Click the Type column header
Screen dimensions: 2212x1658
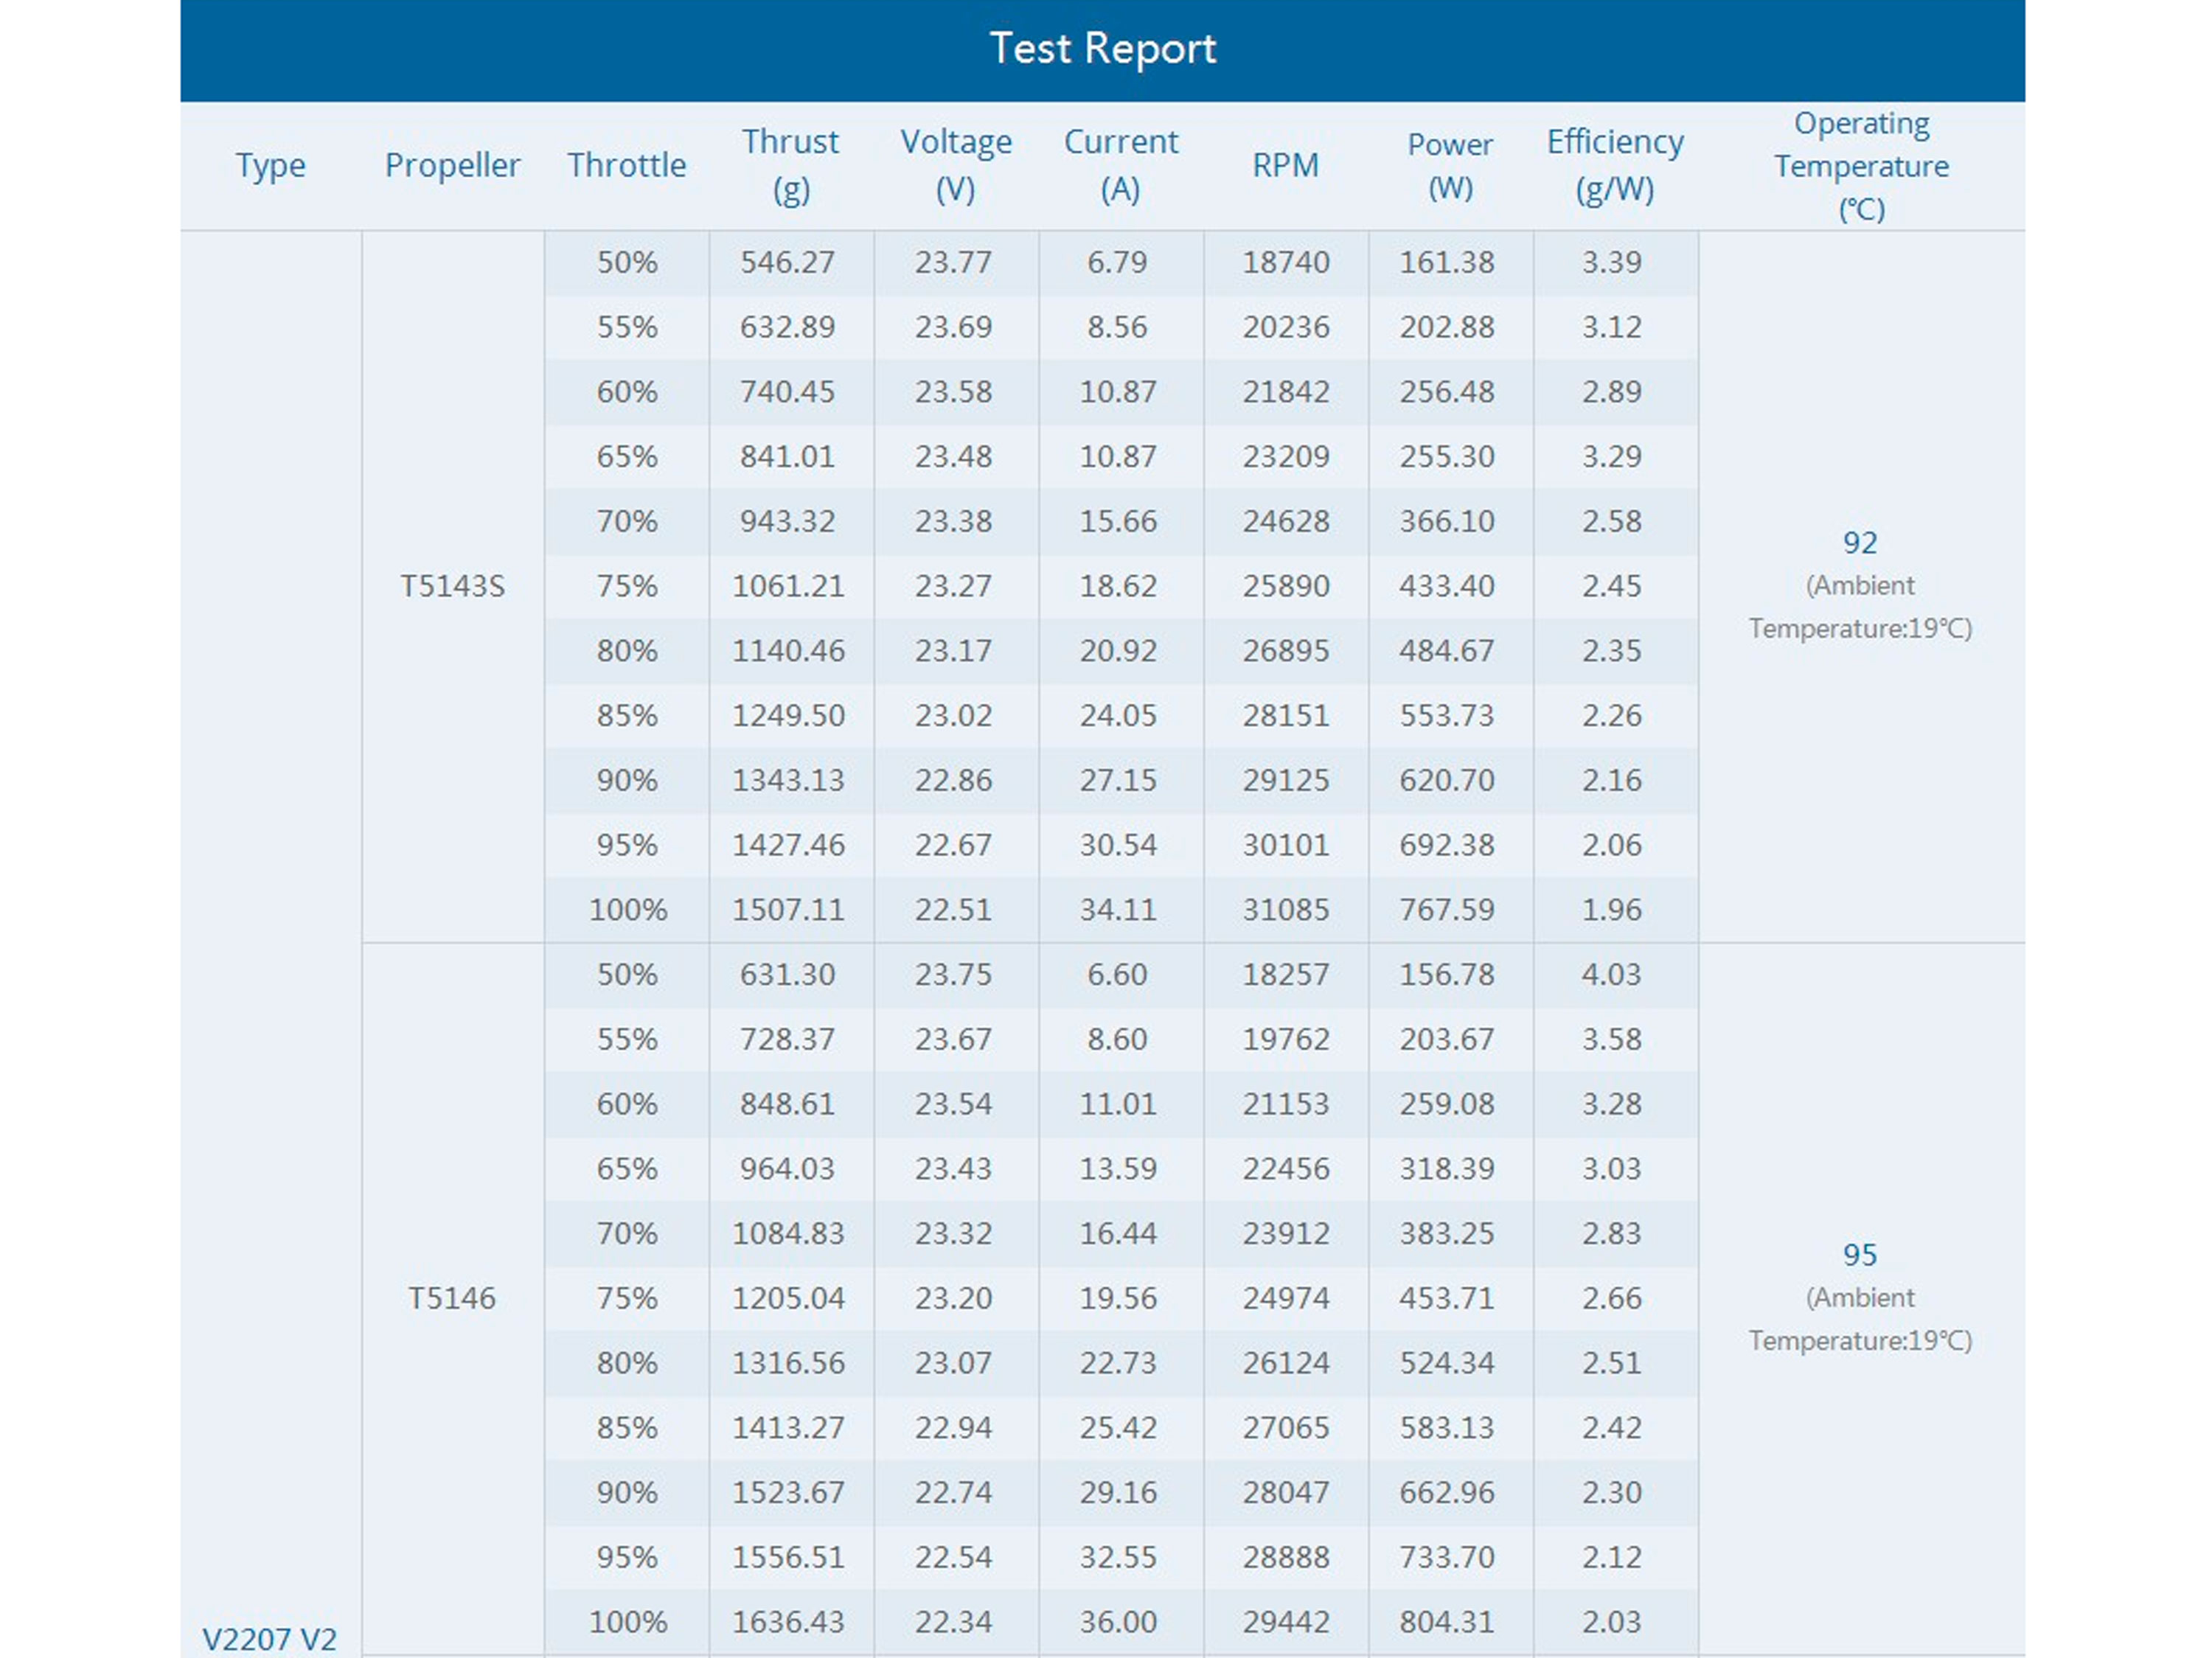[x=270, y=165]
